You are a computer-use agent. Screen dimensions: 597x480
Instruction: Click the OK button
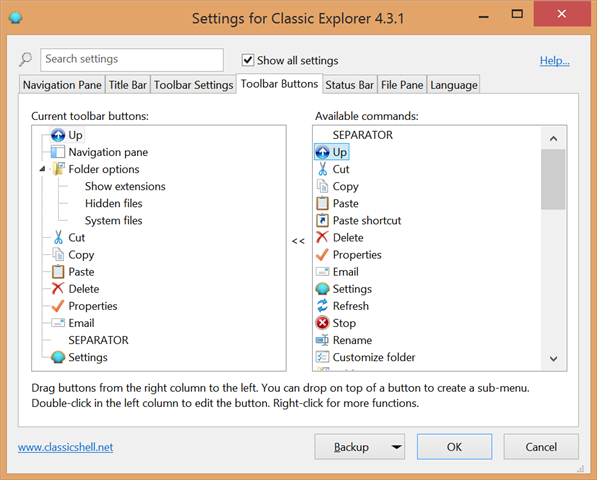pyautogui.click(x=454, y=447)
